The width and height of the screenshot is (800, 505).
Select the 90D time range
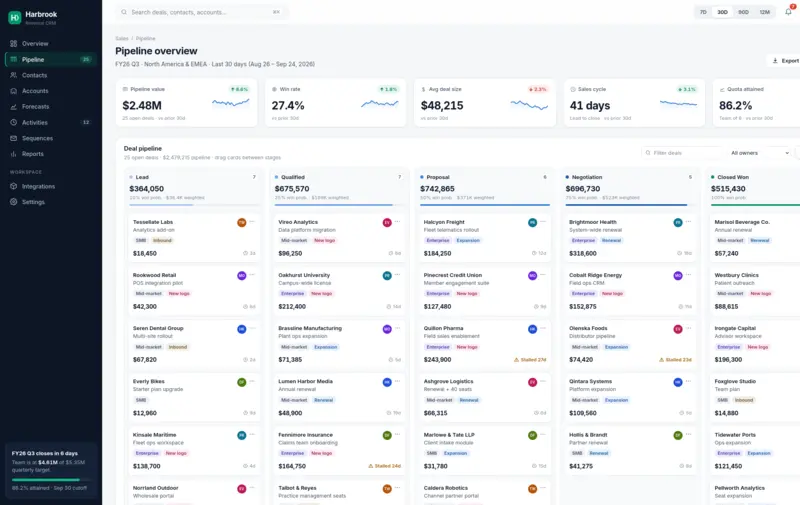[x=743, y=12]
